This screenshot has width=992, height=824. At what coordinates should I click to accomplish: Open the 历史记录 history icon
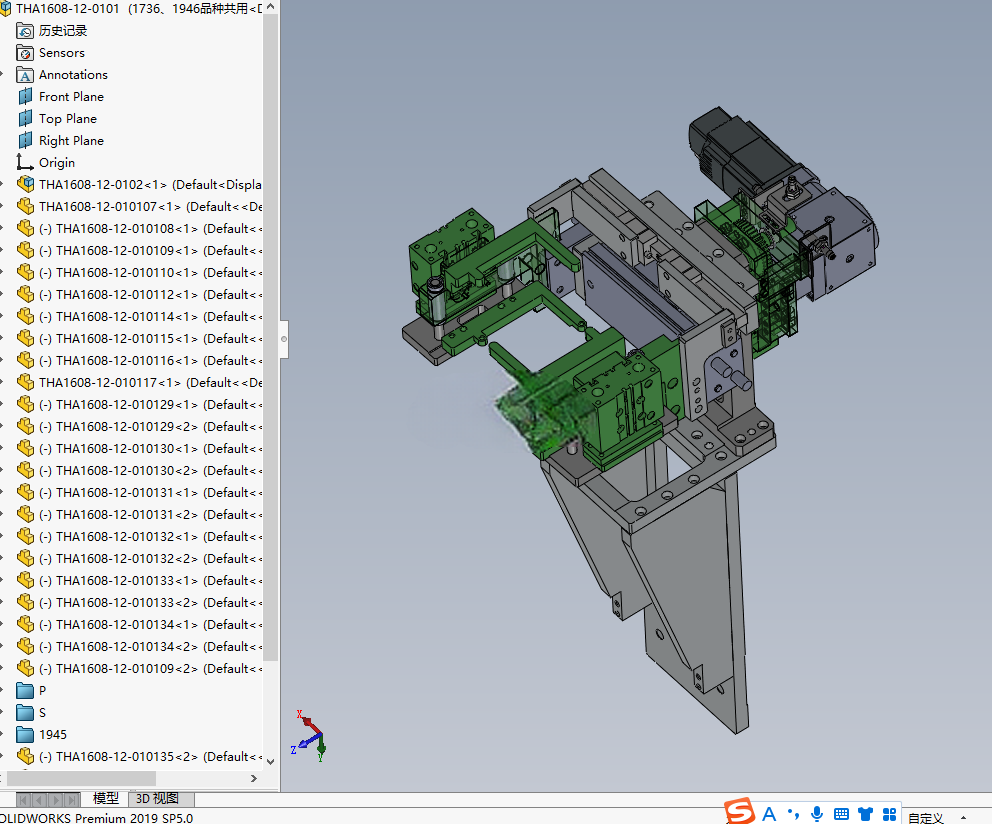[x=25, y=31]
